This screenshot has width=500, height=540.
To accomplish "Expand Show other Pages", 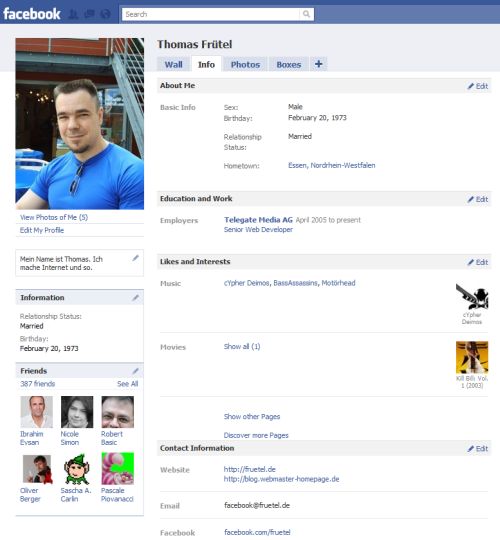I will [x=252, y=417].
